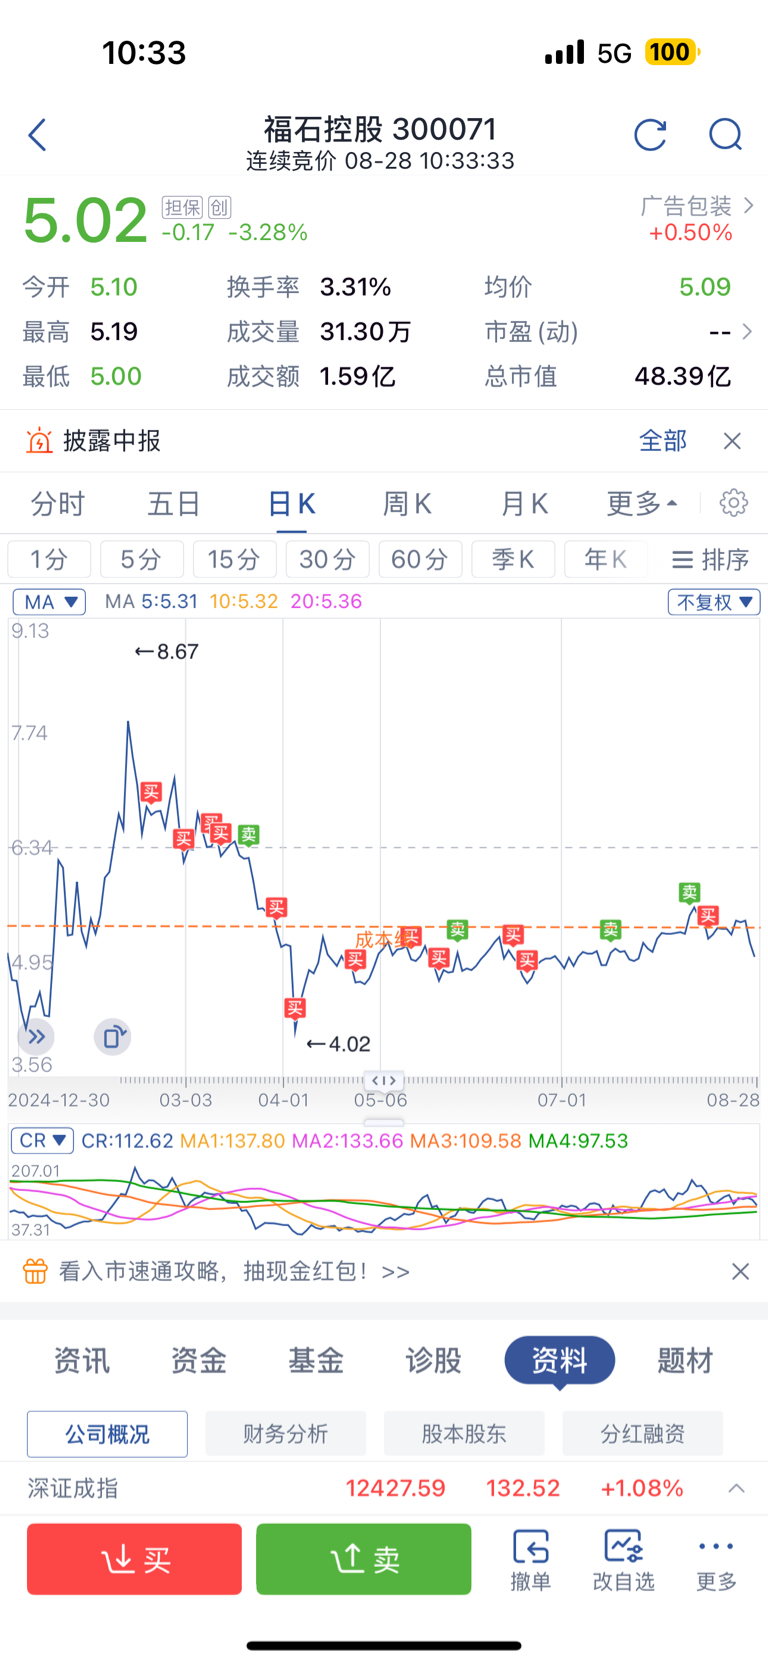Select the 财务分析 sub-tab
The height and width of the screenshot is (1665, 768).
[285, 1434]
